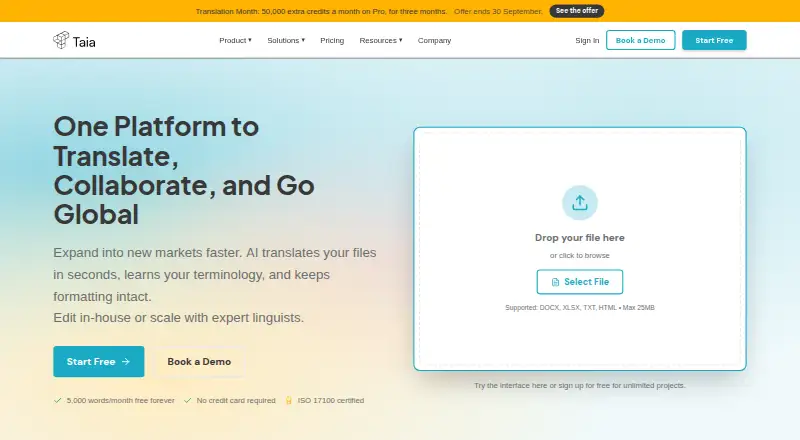Open the Pricing page
This screenshot has width=800, height=440.
click(x=332, y=40)
